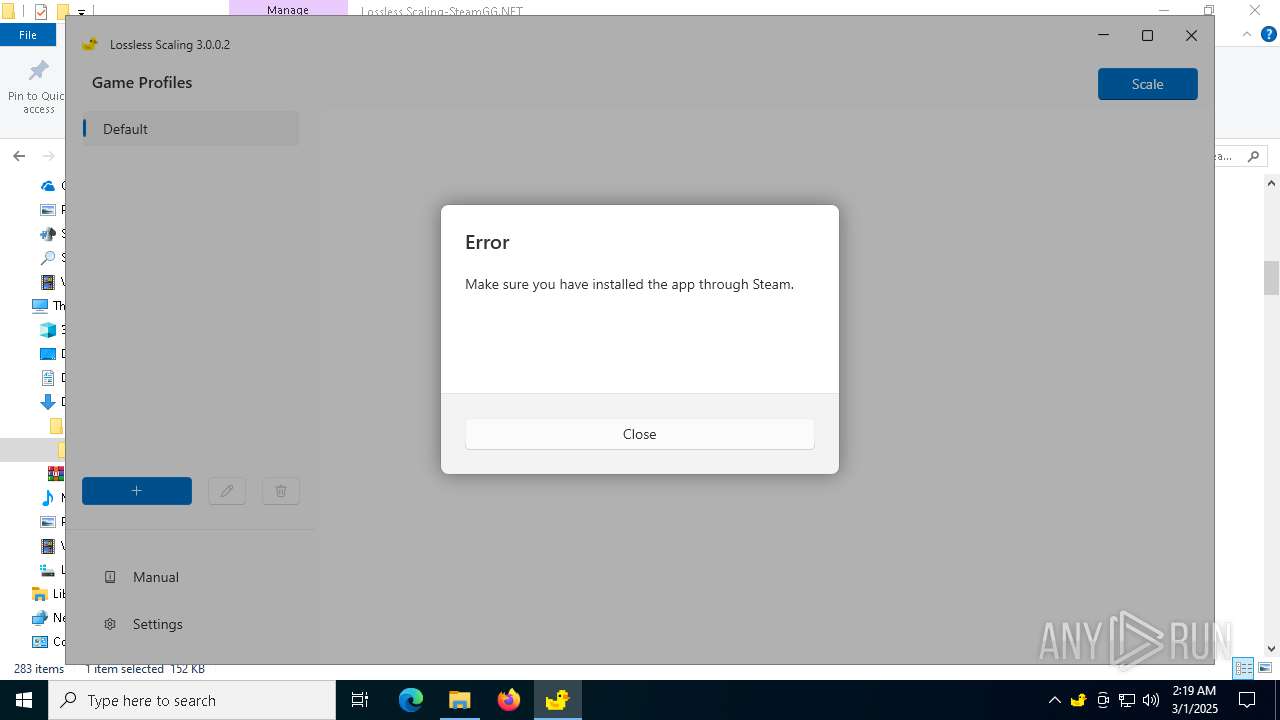Delete profile with the trash icon
Image resolution: width=1280 pixels, height=720 pixels.
(x=281, y=491)
